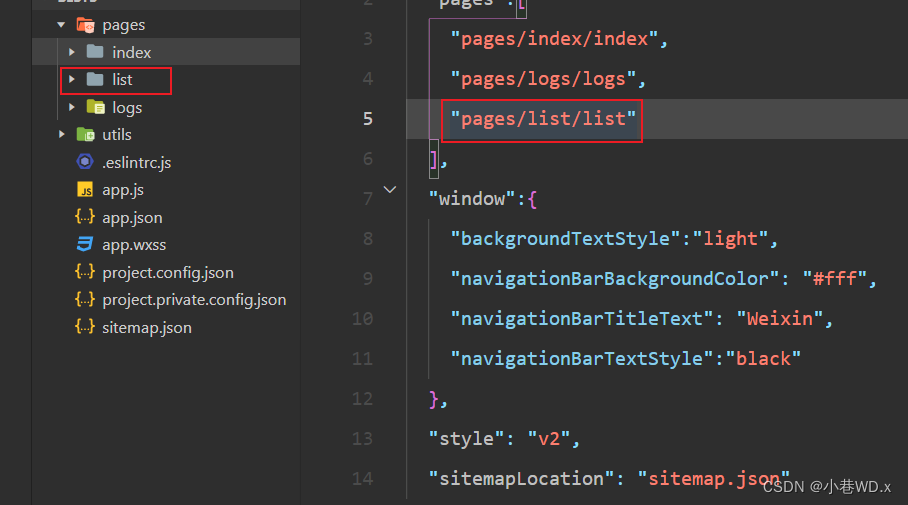Expand the list folder arrow

point(72,79)
